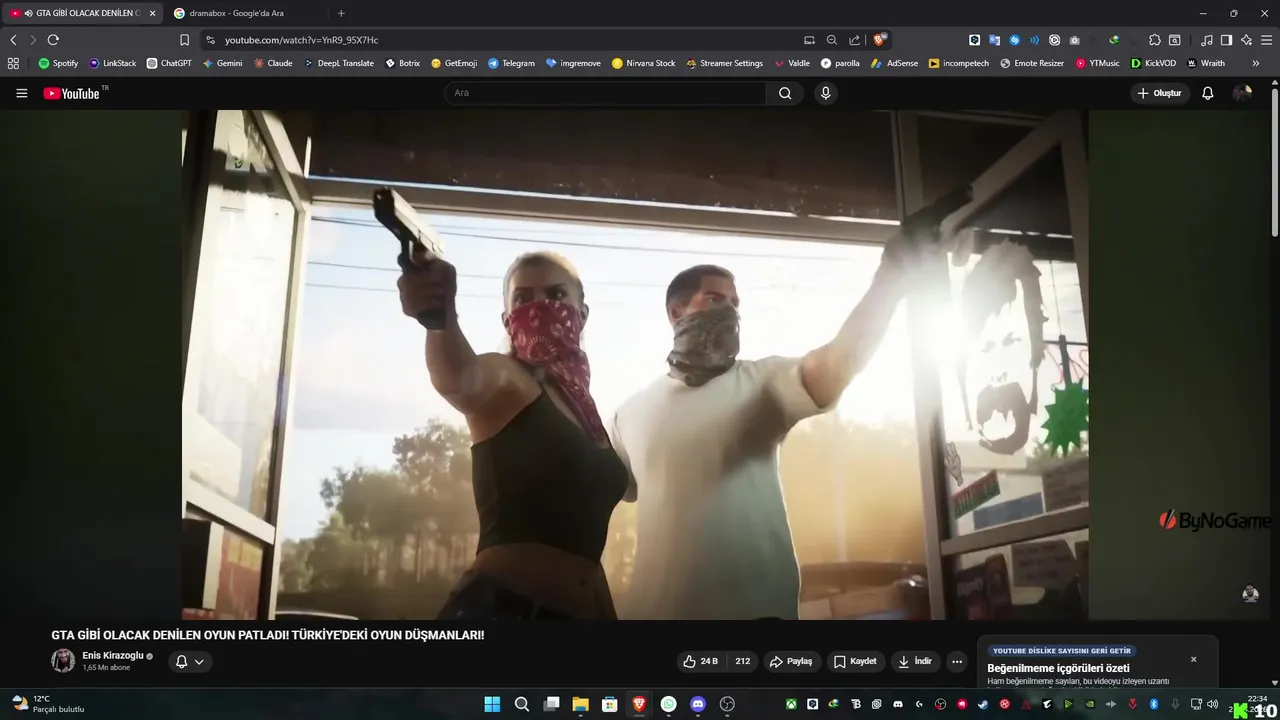1280x720 pixels.
Task: Open Spotify bookmark
Action: [58, 63]
